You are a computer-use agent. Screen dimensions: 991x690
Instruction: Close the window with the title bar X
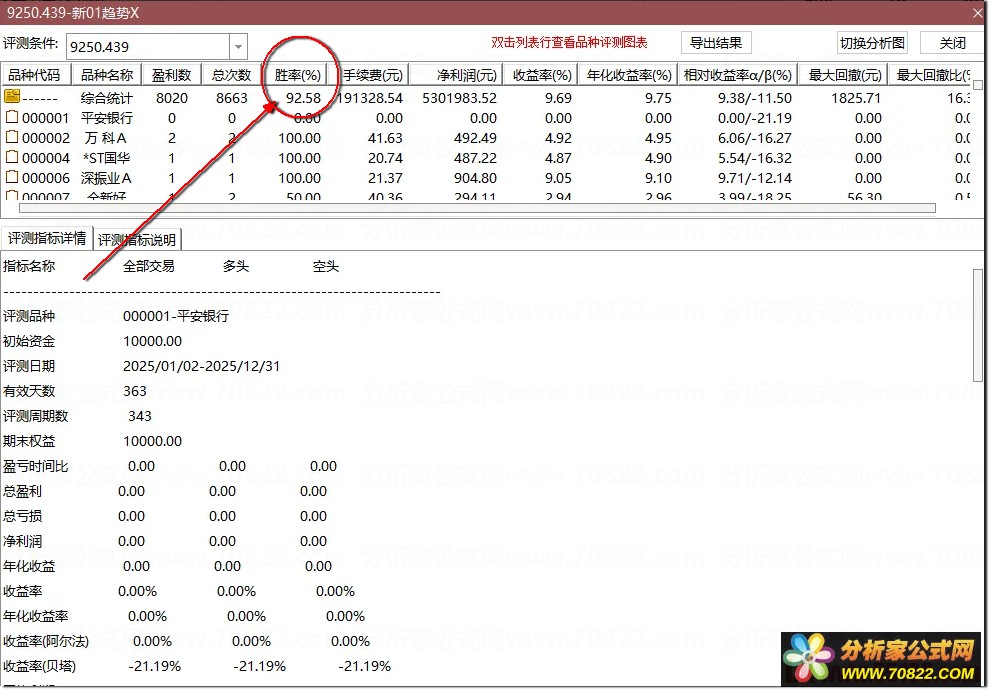point(978,13)
